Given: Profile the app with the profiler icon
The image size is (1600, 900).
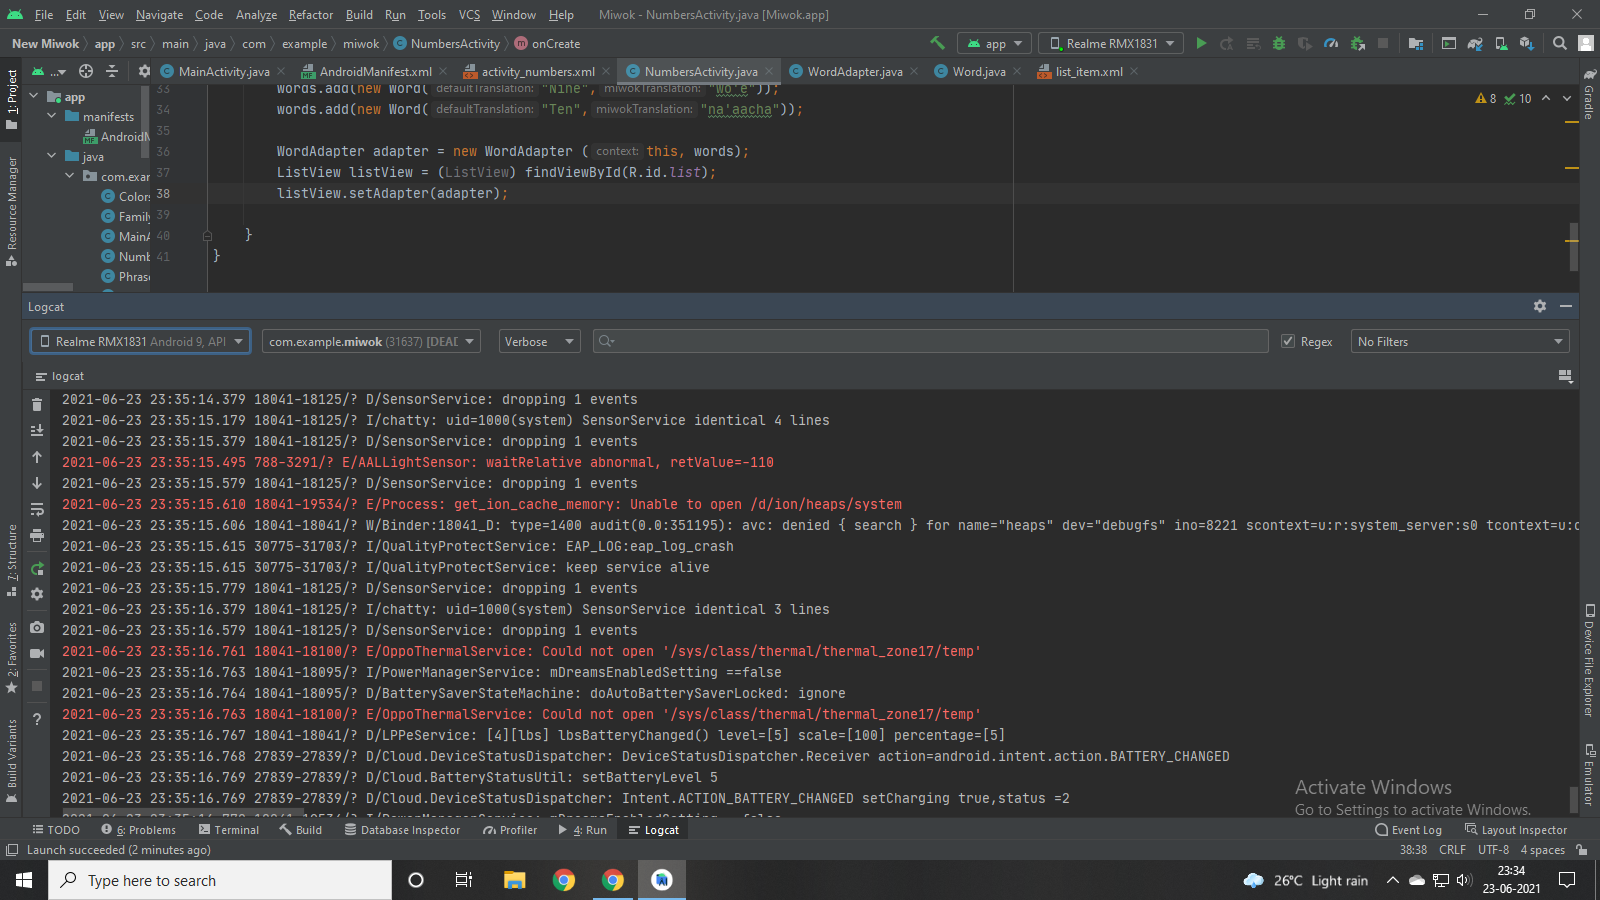Looking at the screenshot, I should coord(1331,43).
